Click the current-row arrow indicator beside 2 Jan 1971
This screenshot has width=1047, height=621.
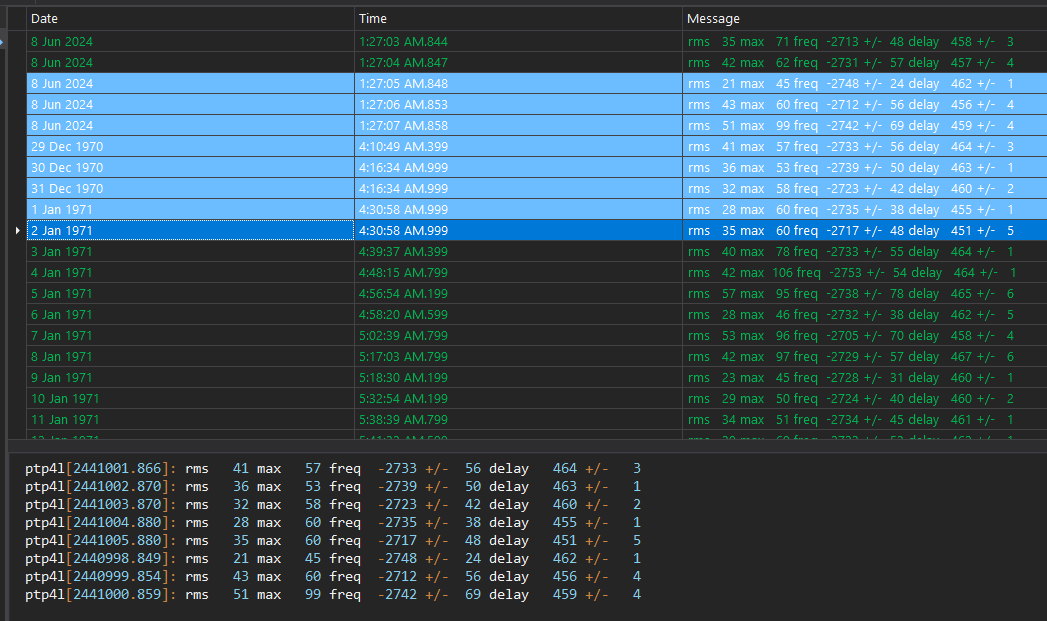pyautogui.click(x=17, y=230)
